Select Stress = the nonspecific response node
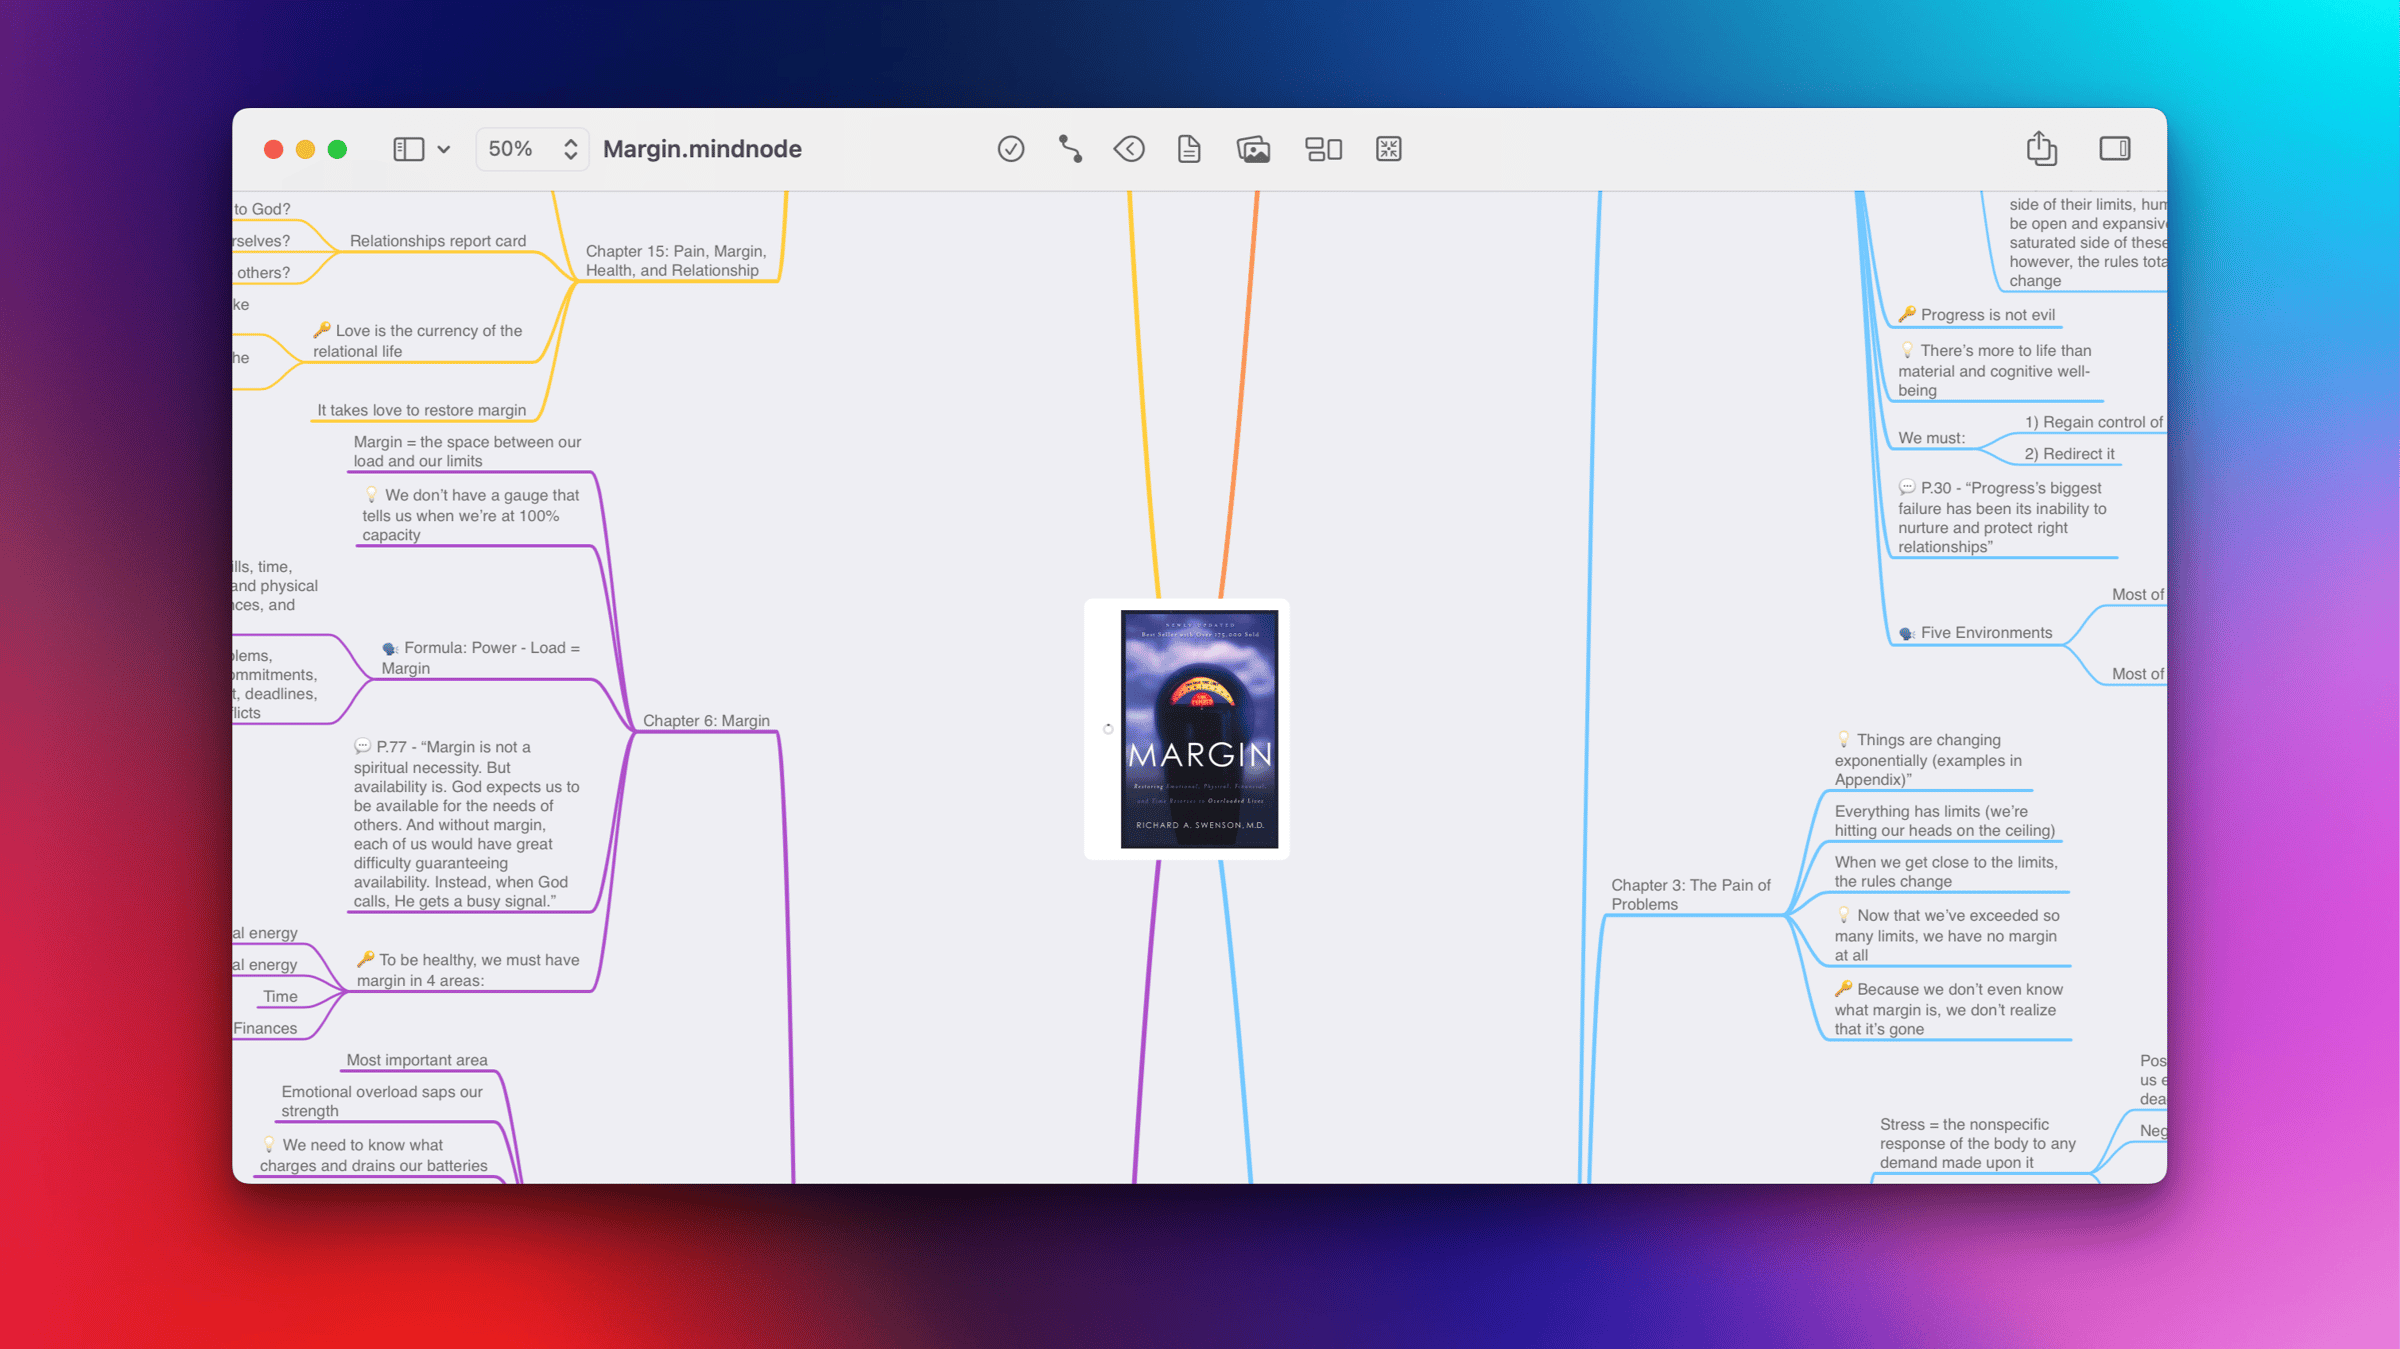The width and height of the screenshot is (2400, 1349). coord(1978,1143)
